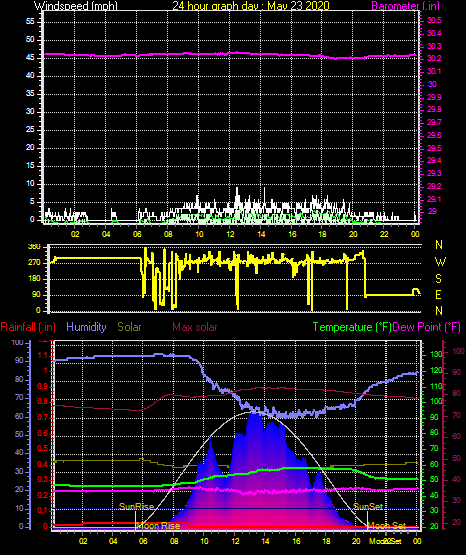Select the olive "Solar" legend label
Image resolution: width=466 pixels, height=555 pixels.
[129, 327]
